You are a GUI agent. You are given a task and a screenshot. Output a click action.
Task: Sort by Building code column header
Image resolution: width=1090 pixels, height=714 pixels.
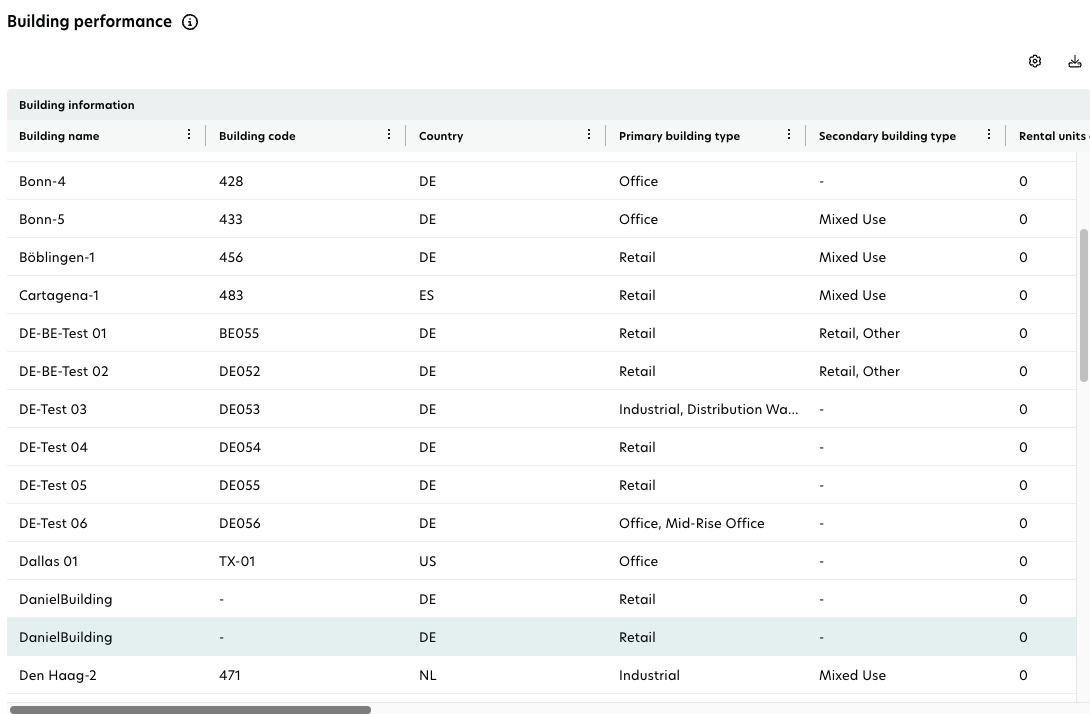(257, 136)
